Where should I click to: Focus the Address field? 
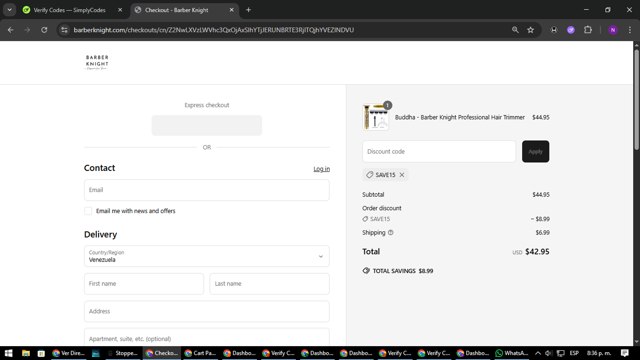pos(207,311)
